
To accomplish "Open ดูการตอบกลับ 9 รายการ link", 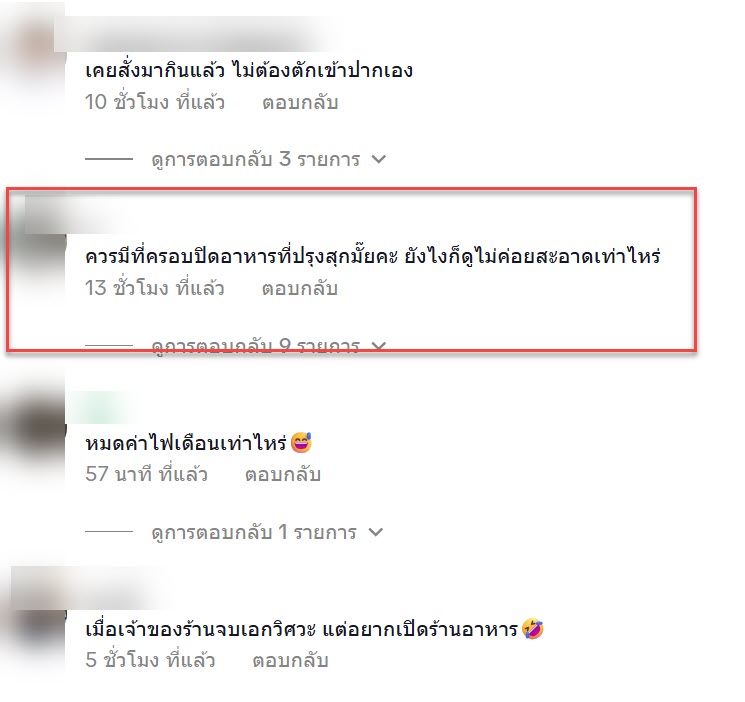I will (x=256, y=346).
